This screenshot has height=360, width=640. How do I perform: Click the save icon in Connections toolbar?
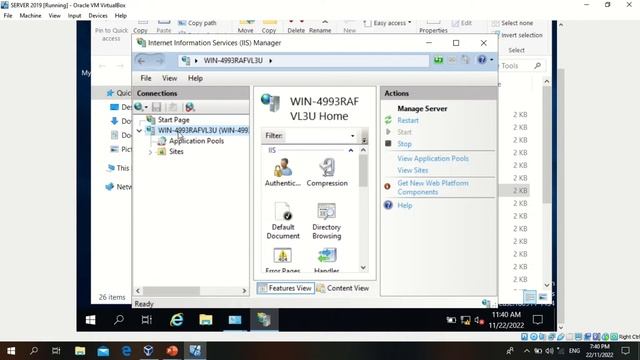point(156,107)
